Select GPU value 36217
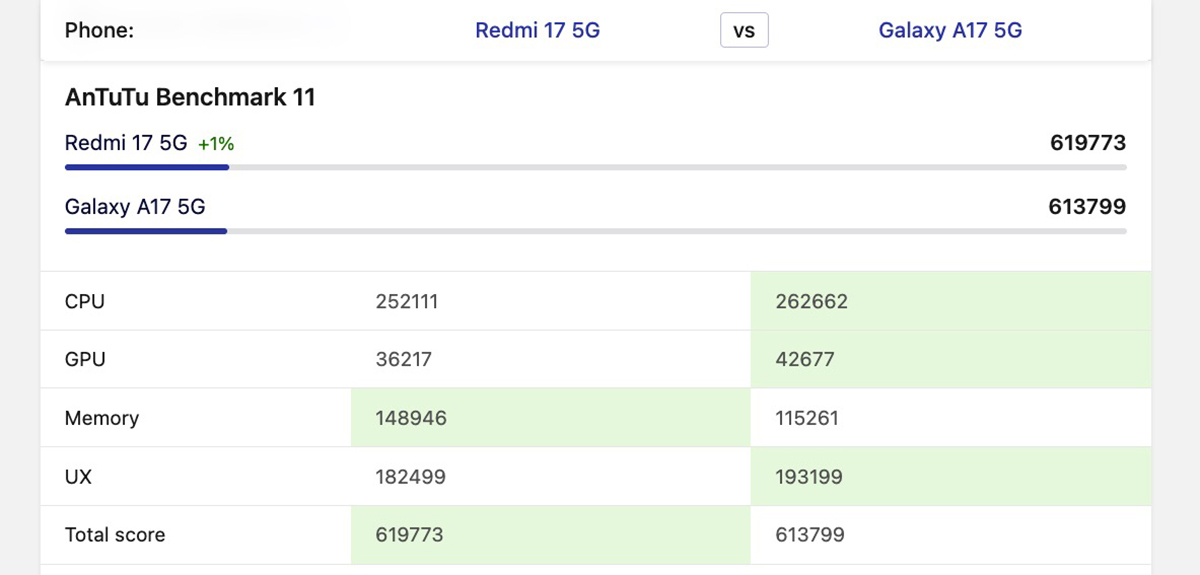 pos(404,359)
